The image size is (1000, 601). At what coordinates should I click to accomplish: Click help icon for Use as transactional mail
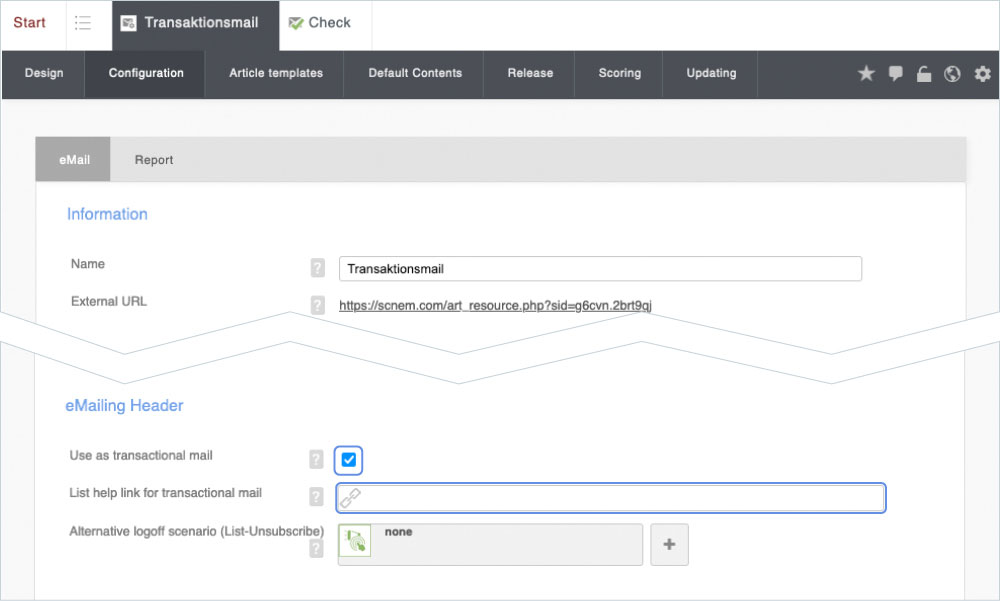(317, 459)
